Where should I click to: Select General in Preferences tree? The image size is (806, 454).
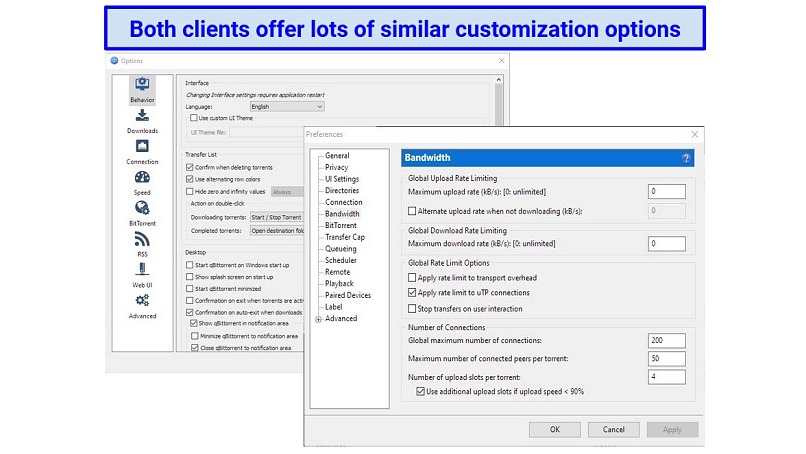(x=337, y=155)
